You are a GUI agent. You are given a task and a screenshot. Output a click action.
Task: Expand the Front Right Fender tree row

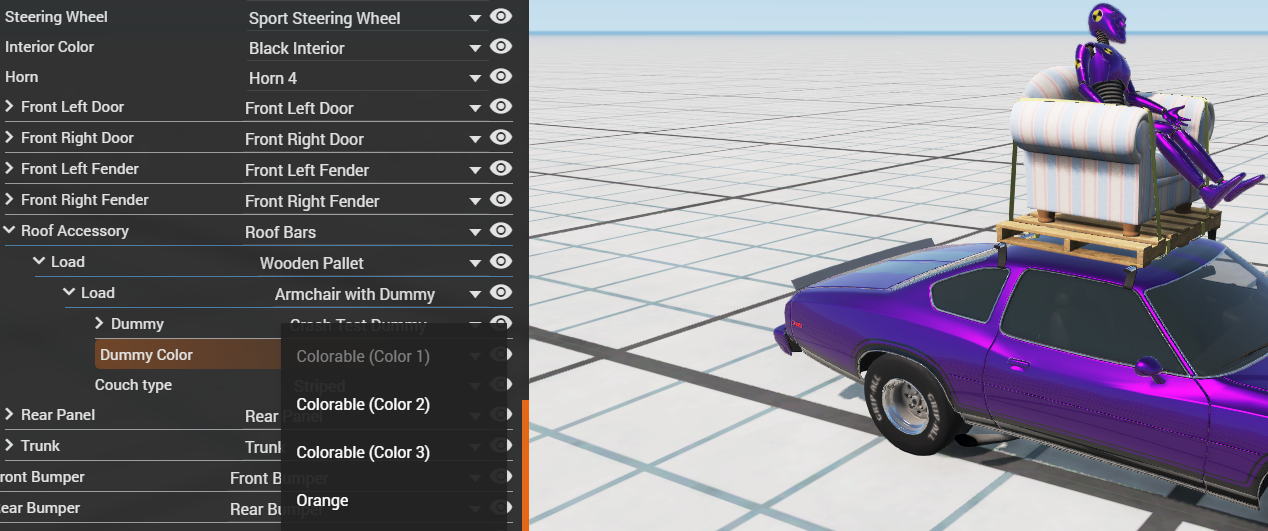[x=10, y=199]
